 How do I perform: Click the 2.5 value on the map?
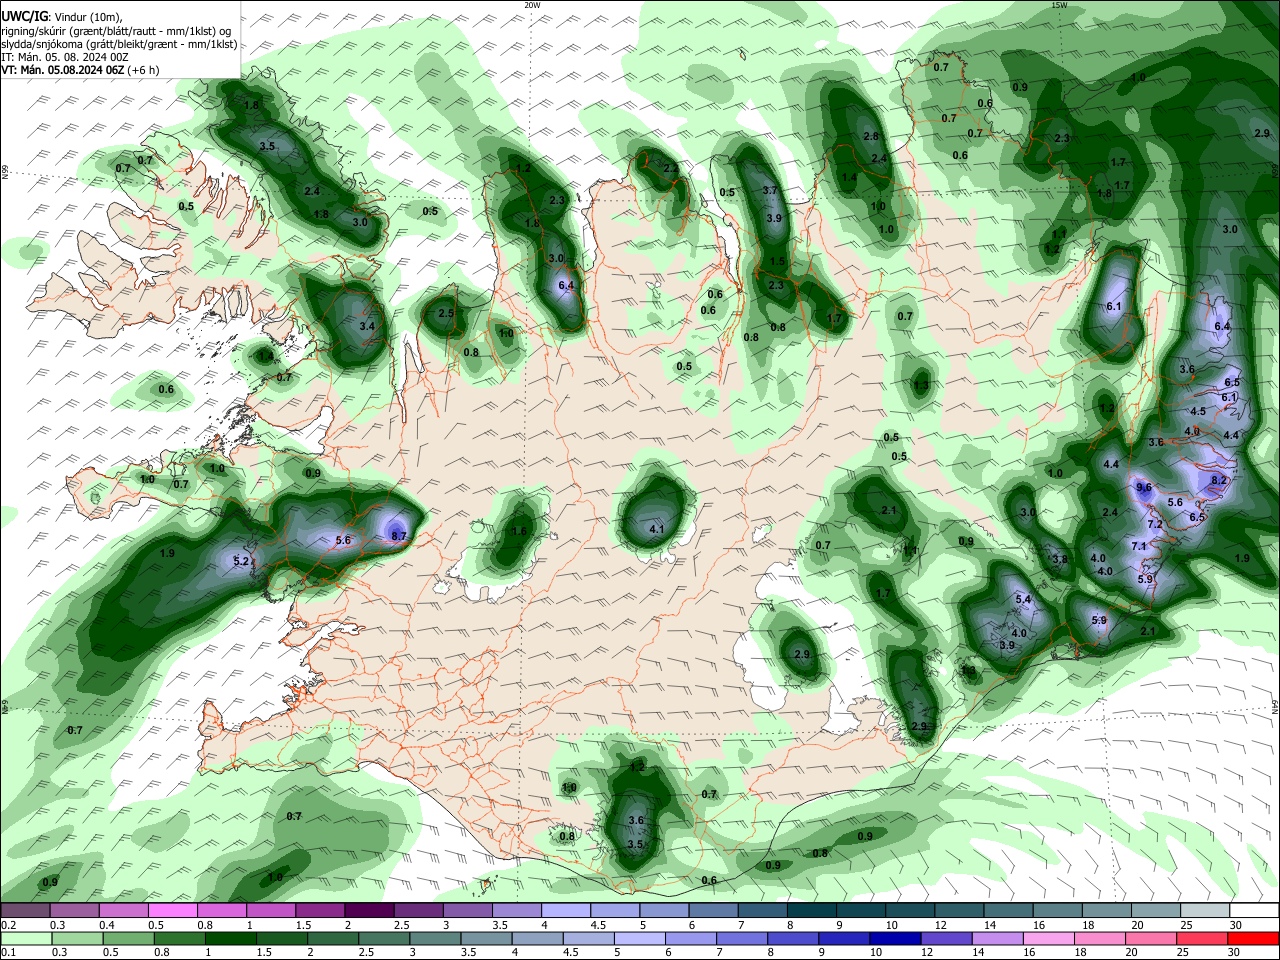[x=446, y=313]
